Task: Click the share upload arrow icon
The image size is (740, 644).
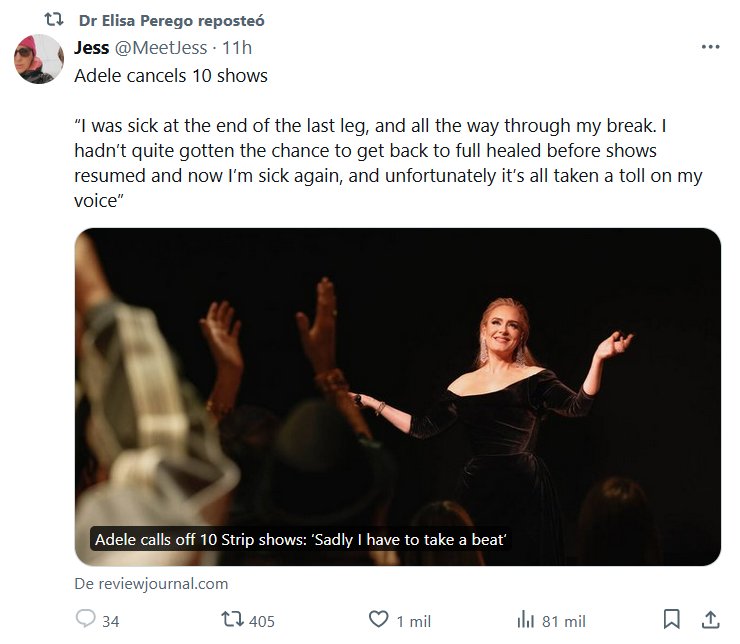Action: point(709,620)
